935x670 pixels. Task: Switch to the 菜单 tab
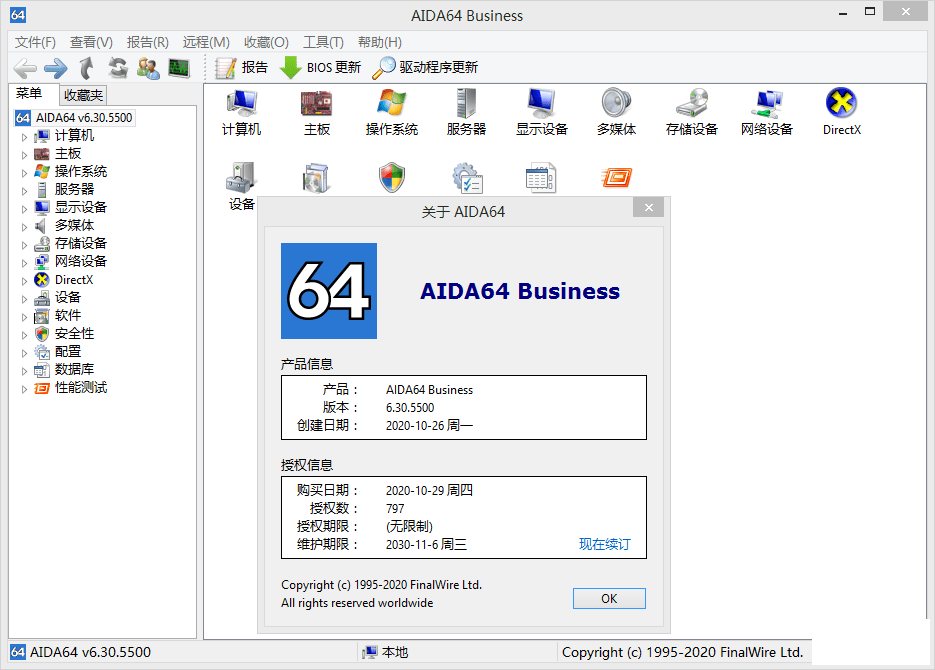tap(29, 94)
